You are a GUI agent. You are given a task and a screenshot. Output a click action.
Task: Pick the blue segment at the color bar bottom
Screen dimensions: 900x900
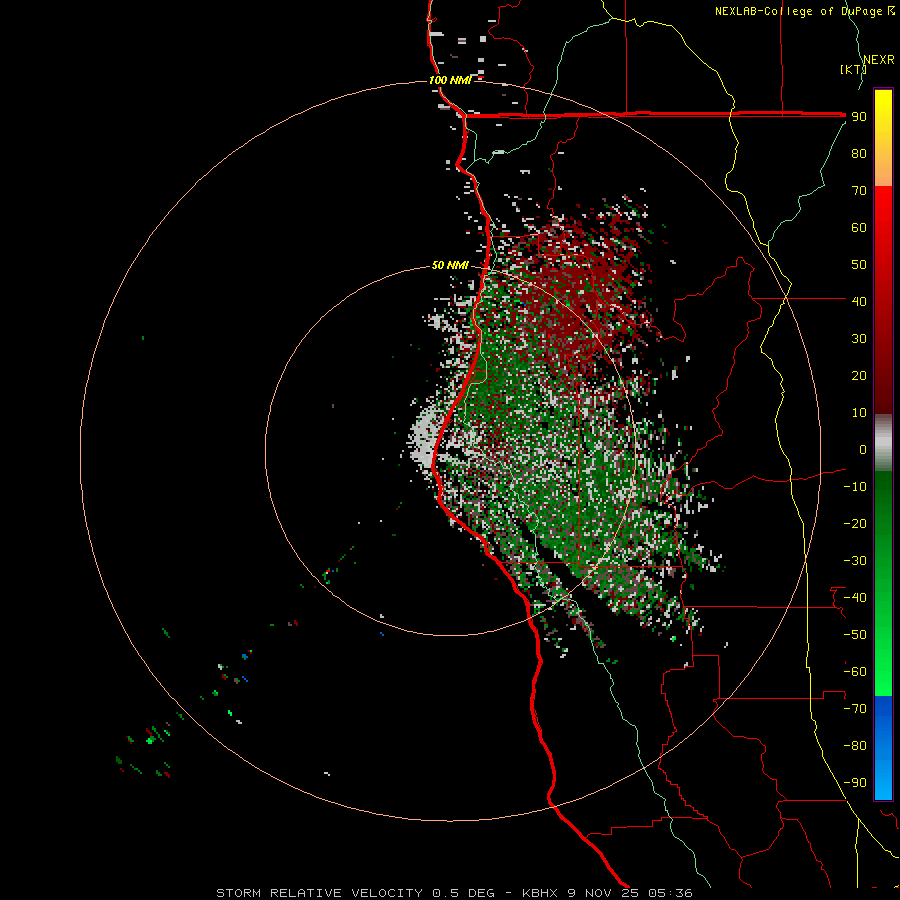tap(883, 748)
